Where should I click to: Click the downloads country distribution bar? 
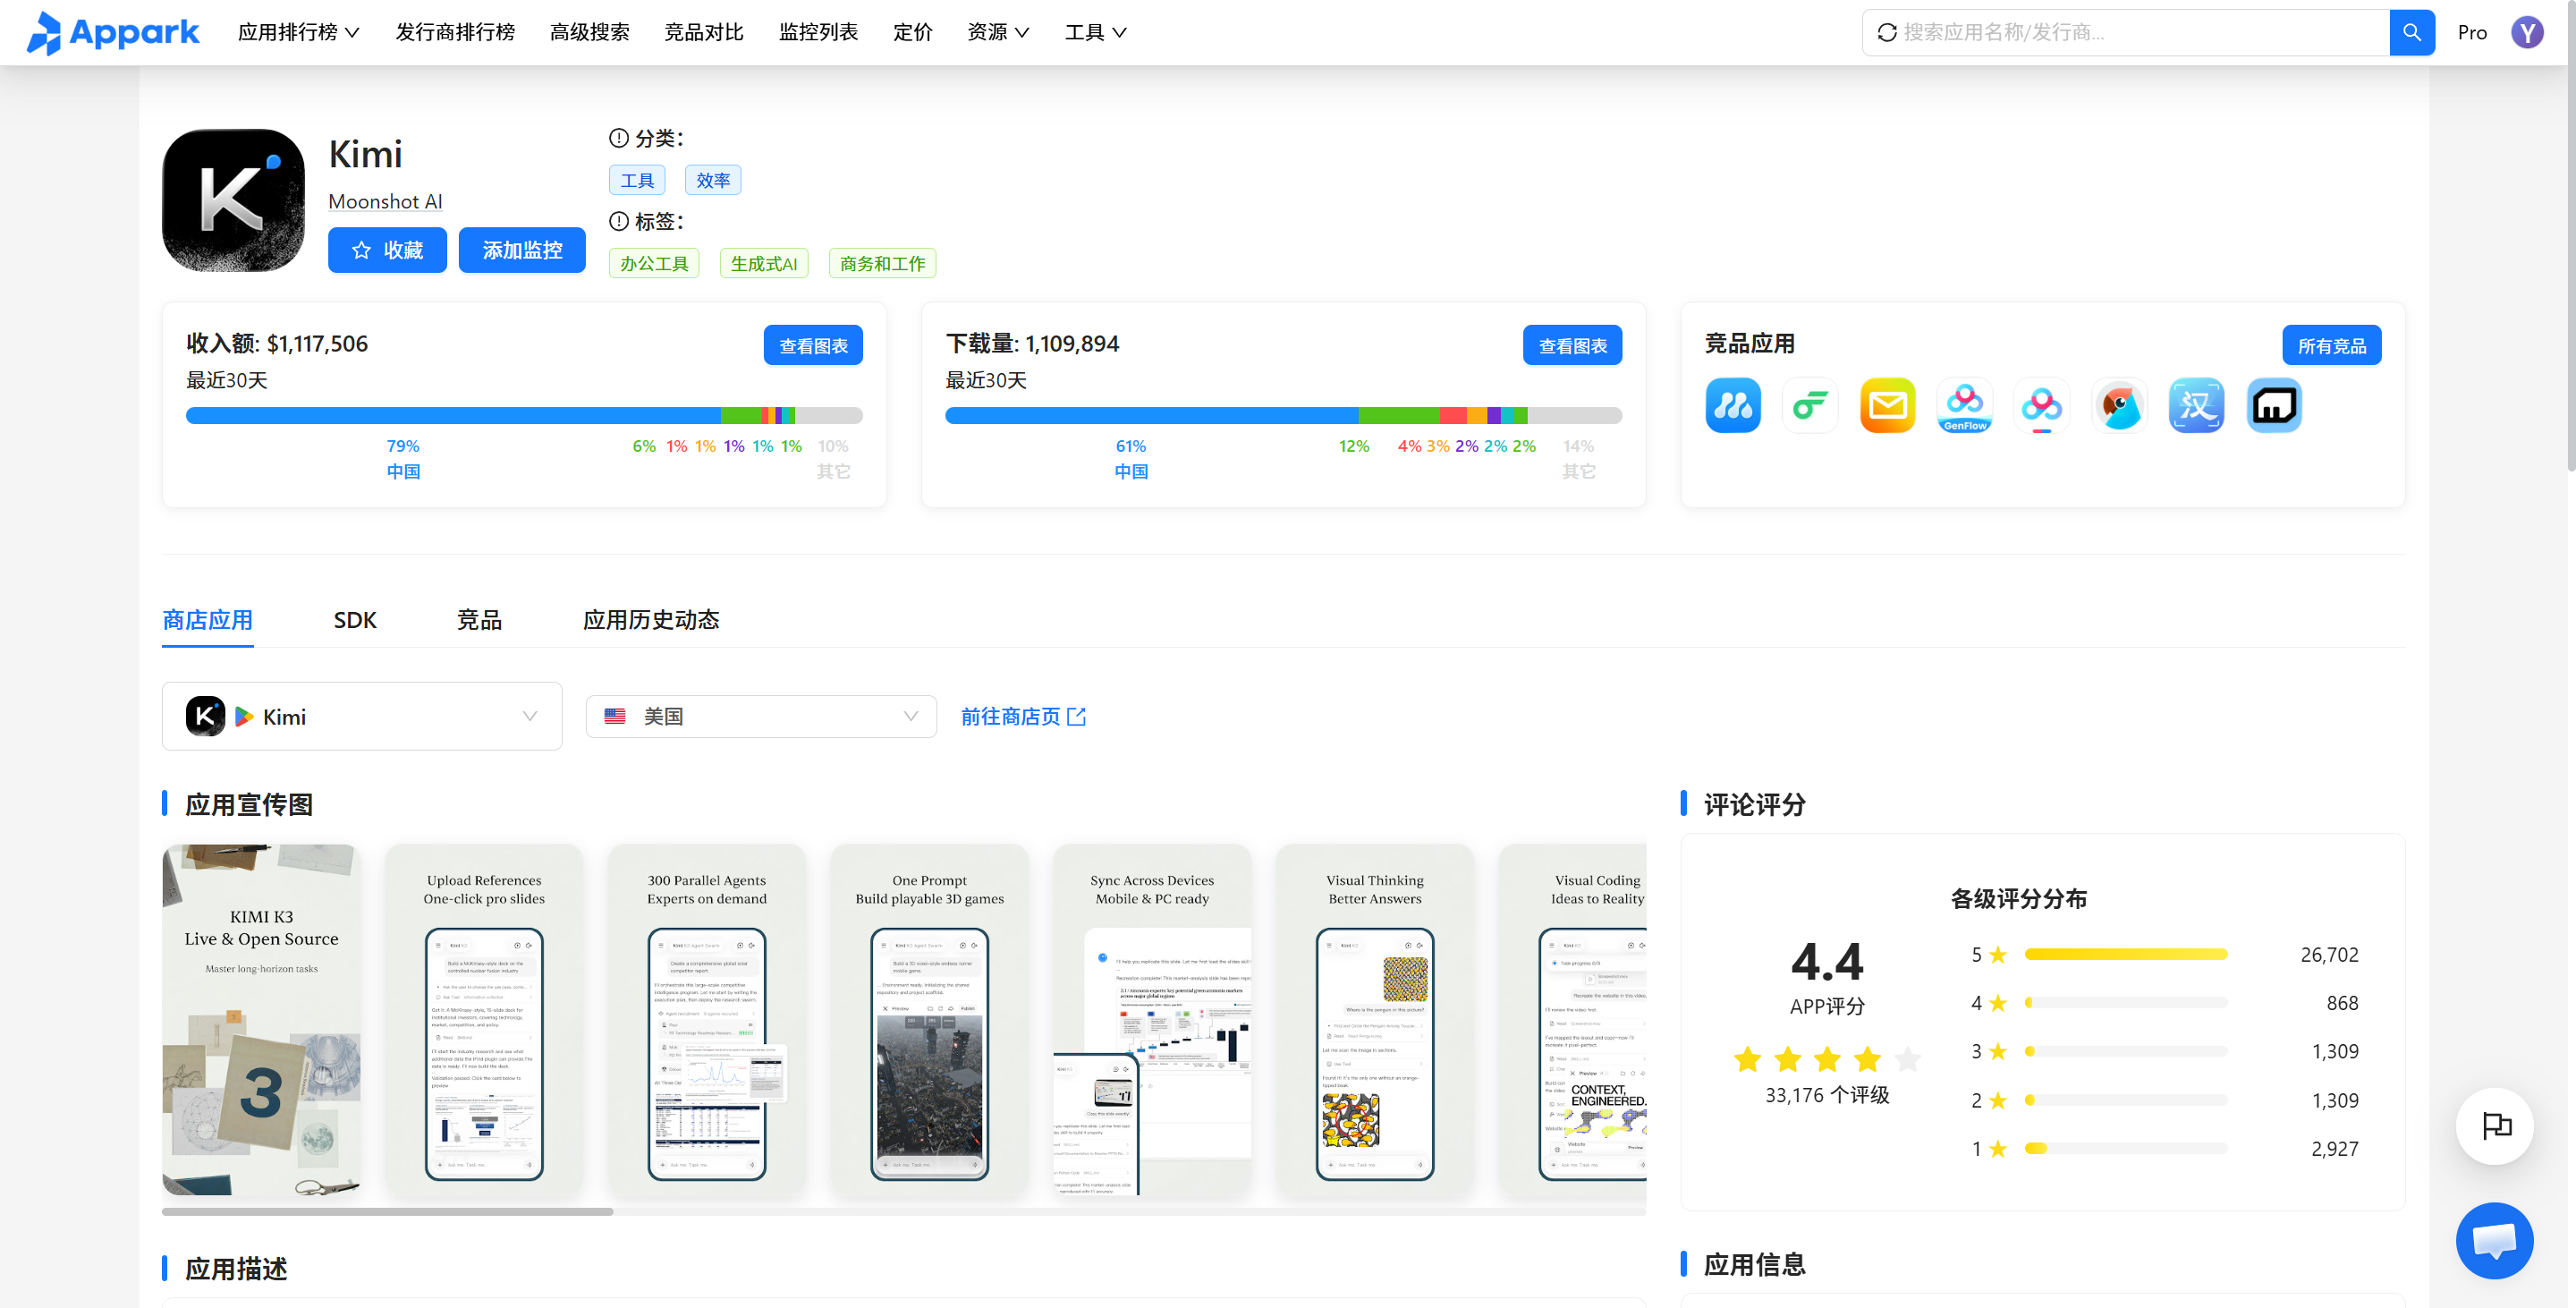tap(1283, 415)
